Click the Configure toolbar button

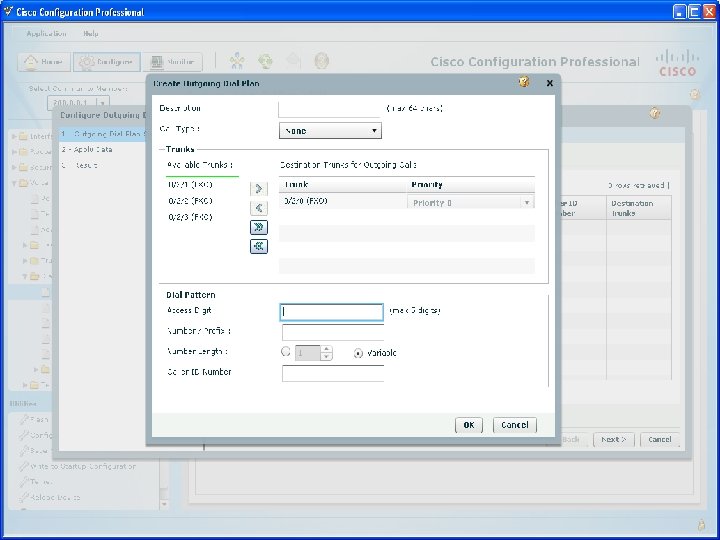click(107, 62)
